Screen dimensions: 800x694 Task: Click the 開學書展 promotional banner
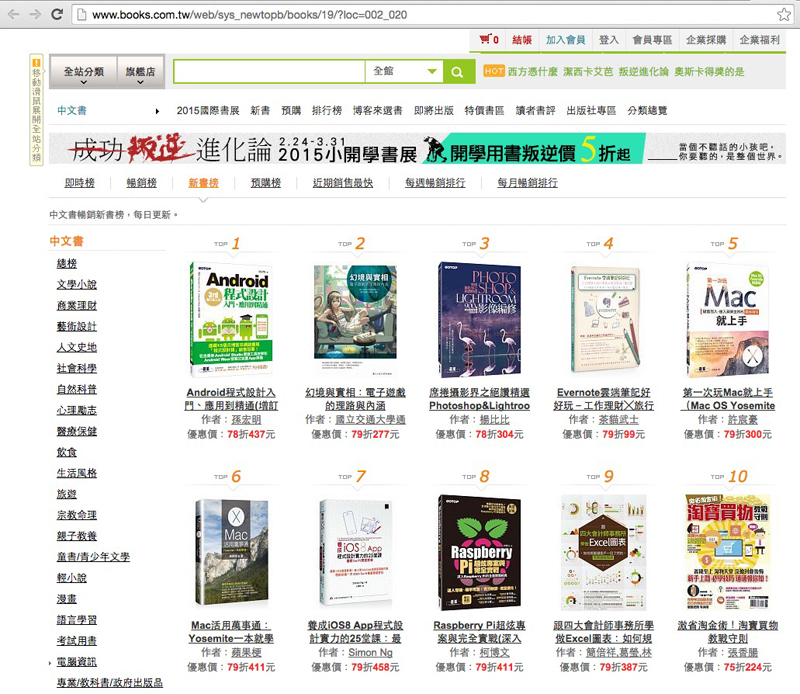tap(417, 148)
